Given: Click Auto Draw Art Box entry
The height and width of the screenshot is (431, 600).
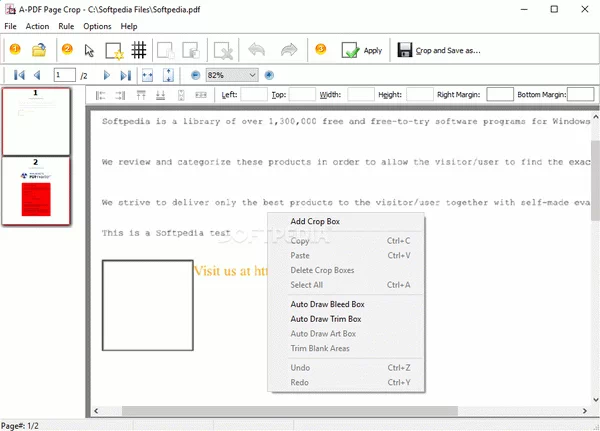Looking at the screenshot, I should (x=346, y=334).
